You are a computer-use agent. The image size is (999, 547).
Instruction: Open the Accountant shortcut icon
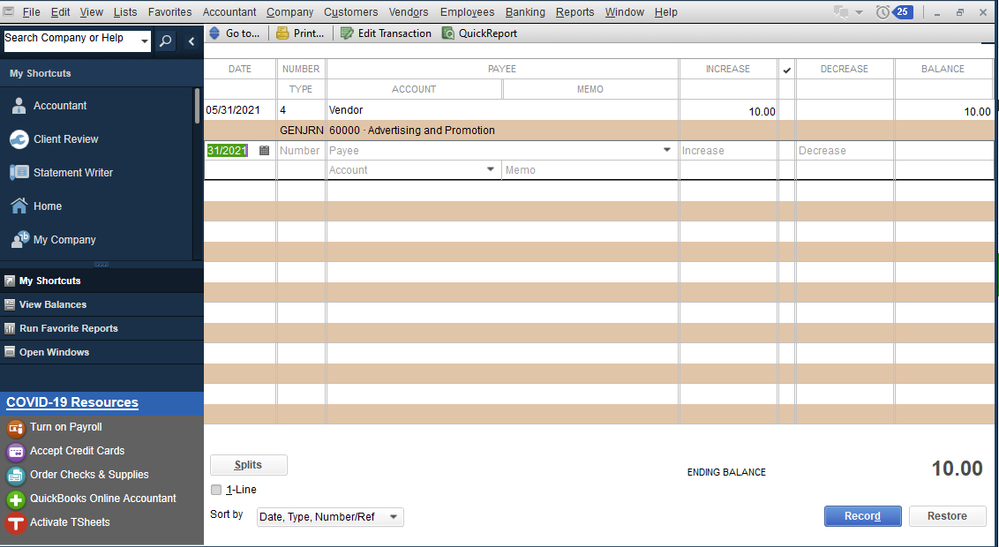[18, 106]
